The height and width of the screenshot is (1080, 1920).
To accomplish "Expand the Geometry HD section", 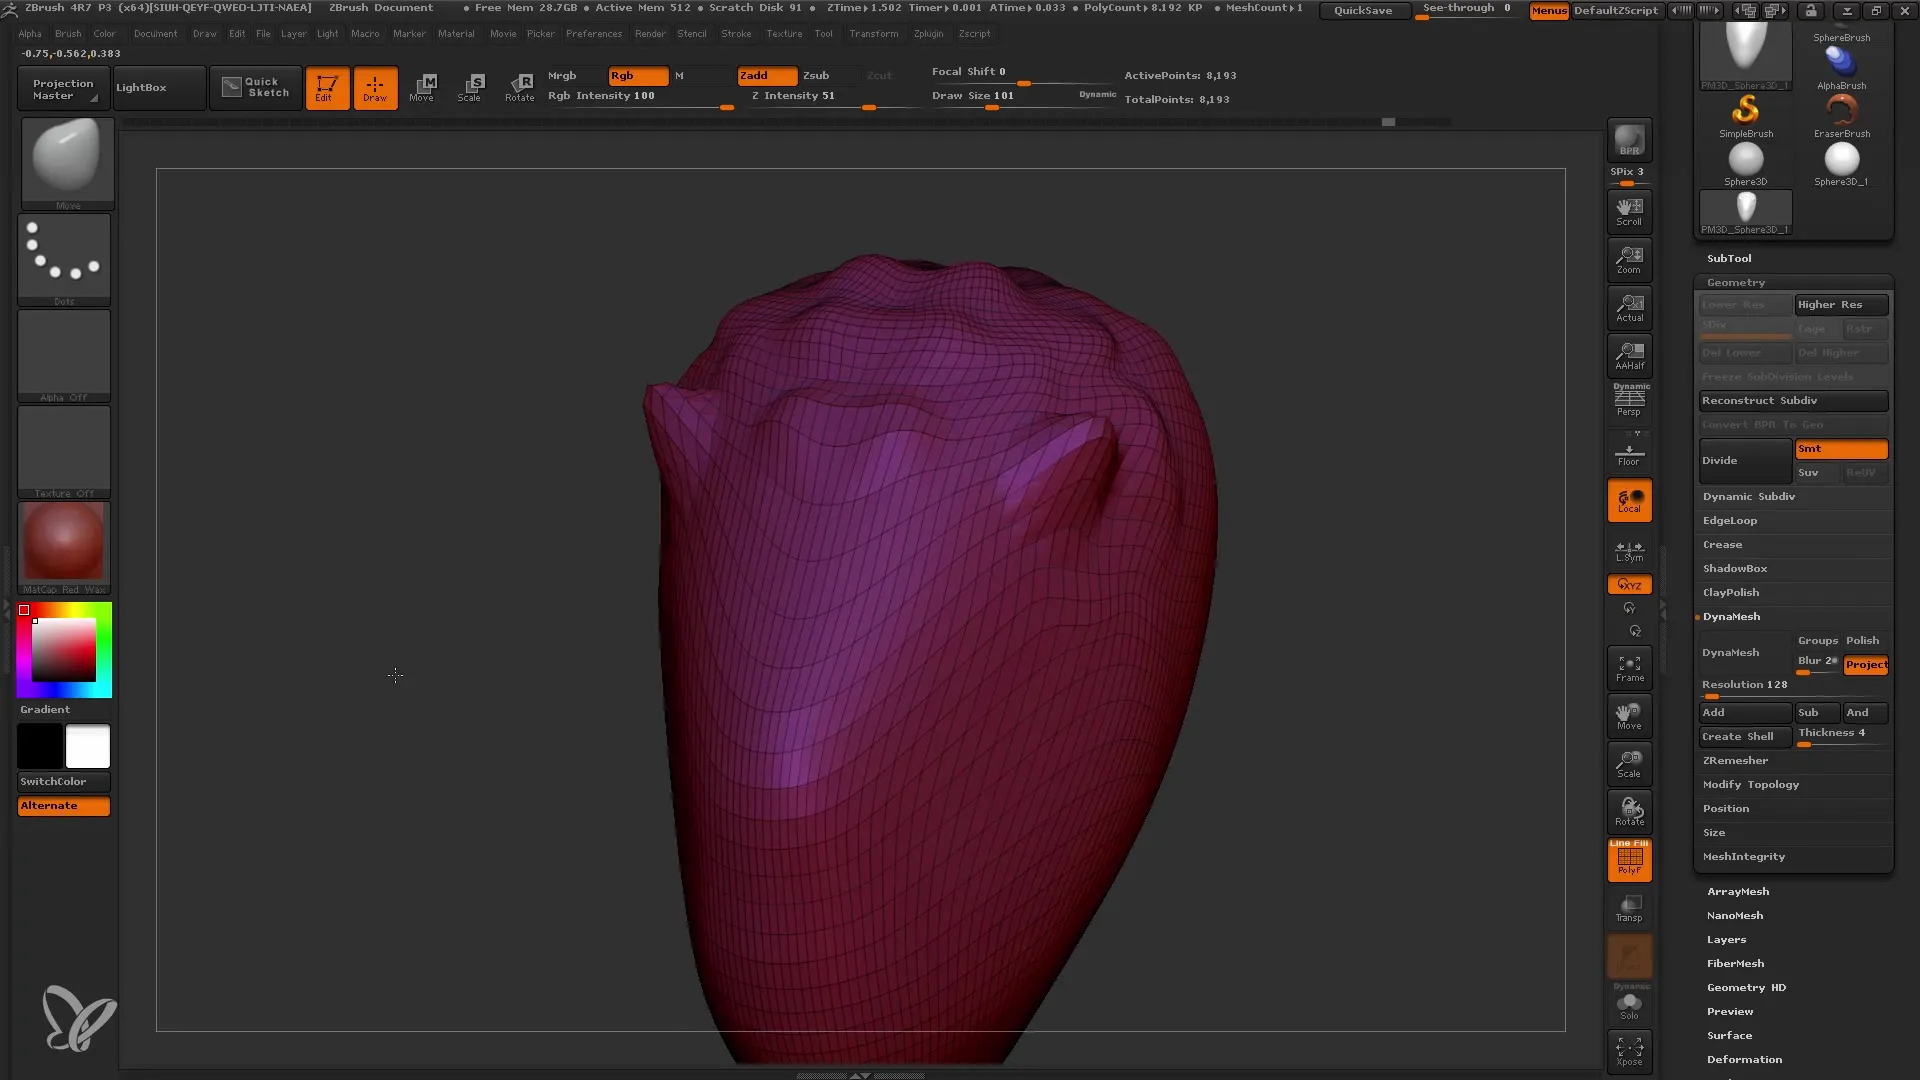I will pyautogui.click(x=1746, y=986).
